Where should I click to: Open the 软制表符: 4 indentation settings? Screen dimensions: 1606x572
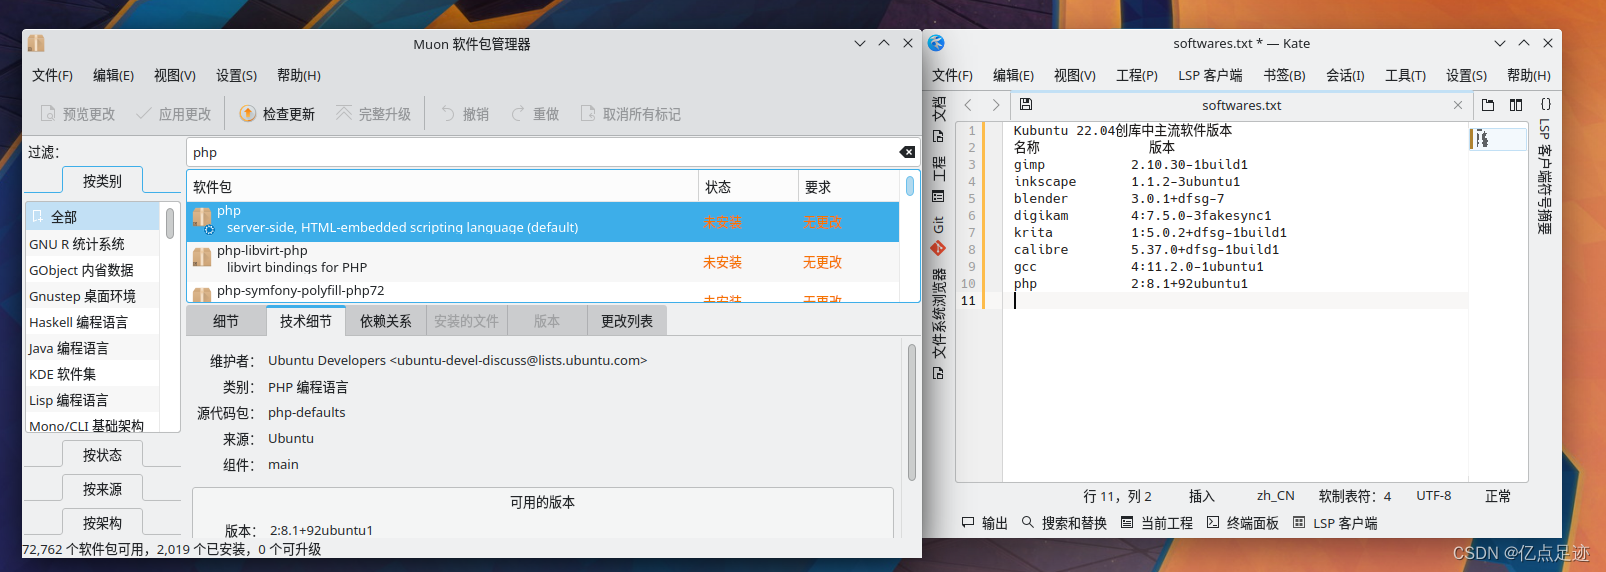click(x=1354, y=496)
